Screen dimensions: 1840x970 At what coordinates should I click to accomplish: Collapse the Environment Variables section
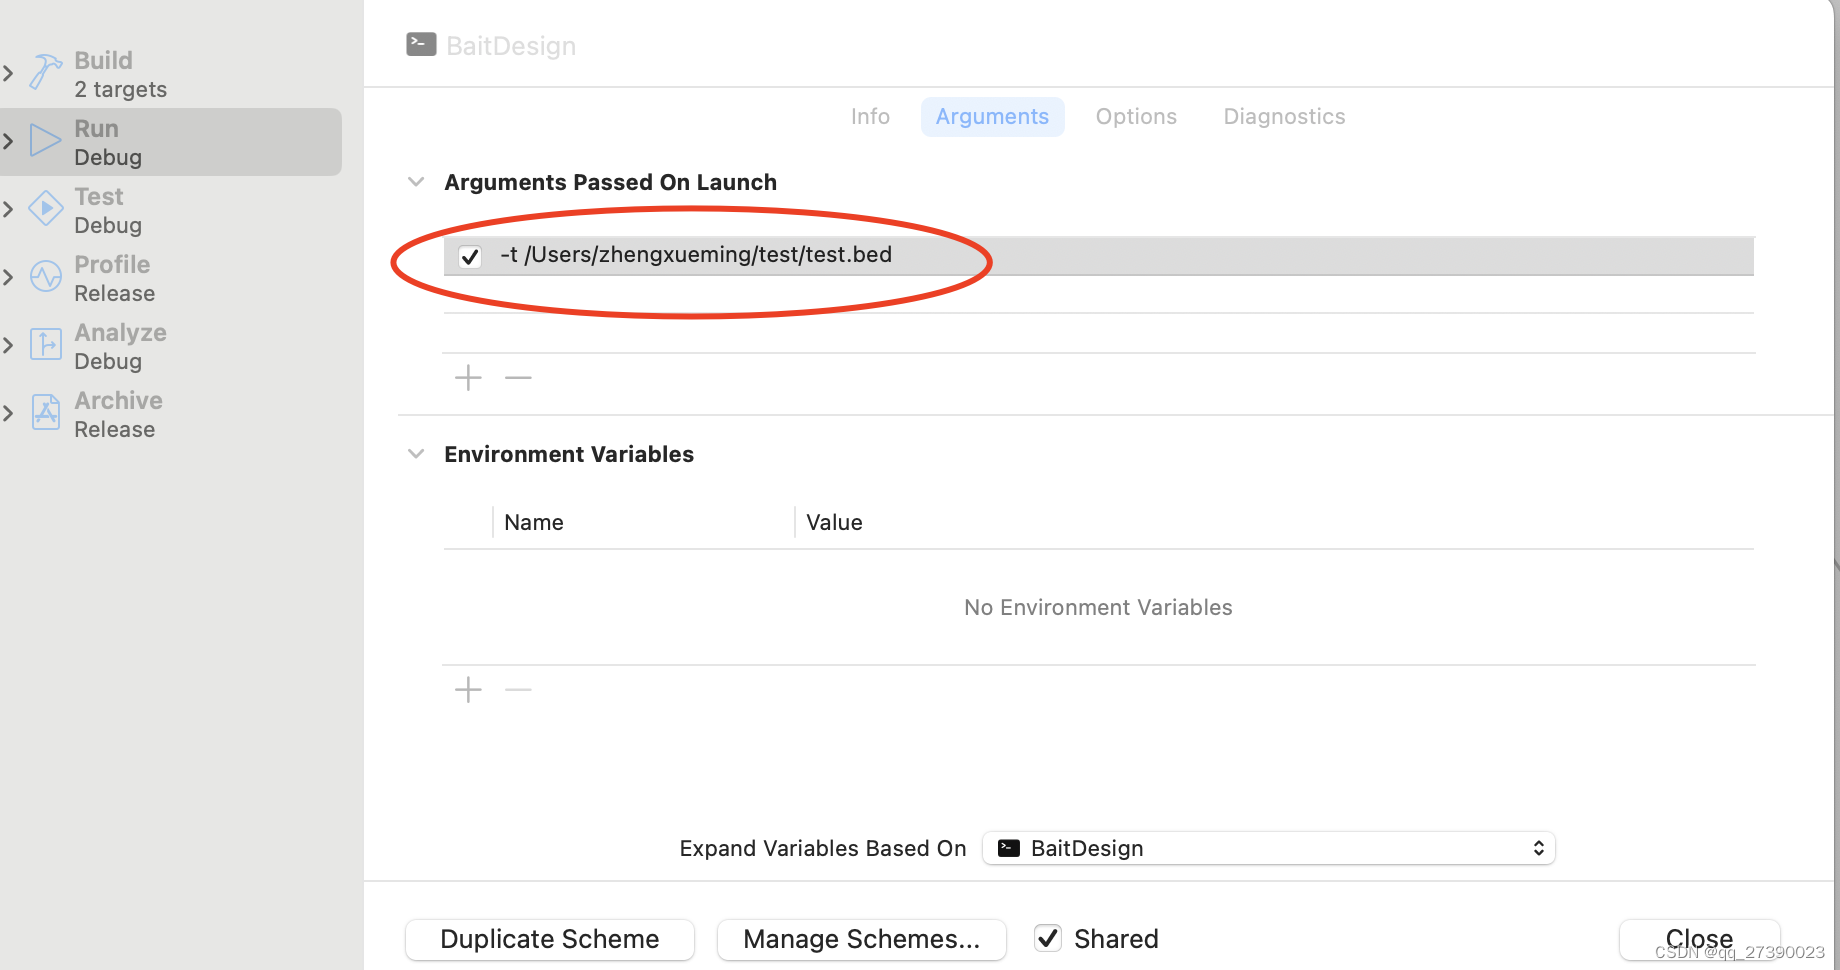point(416,453)
